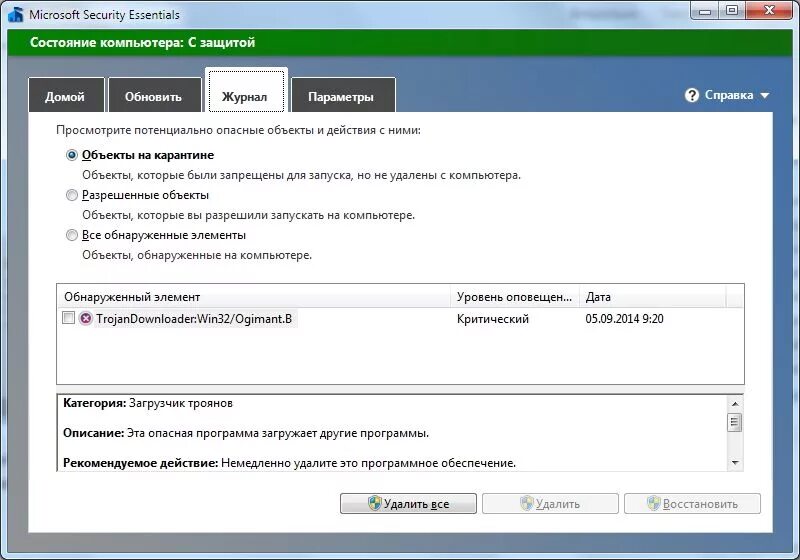
Task: Close the Security Essentials window
Action: [x=769, y=10]
